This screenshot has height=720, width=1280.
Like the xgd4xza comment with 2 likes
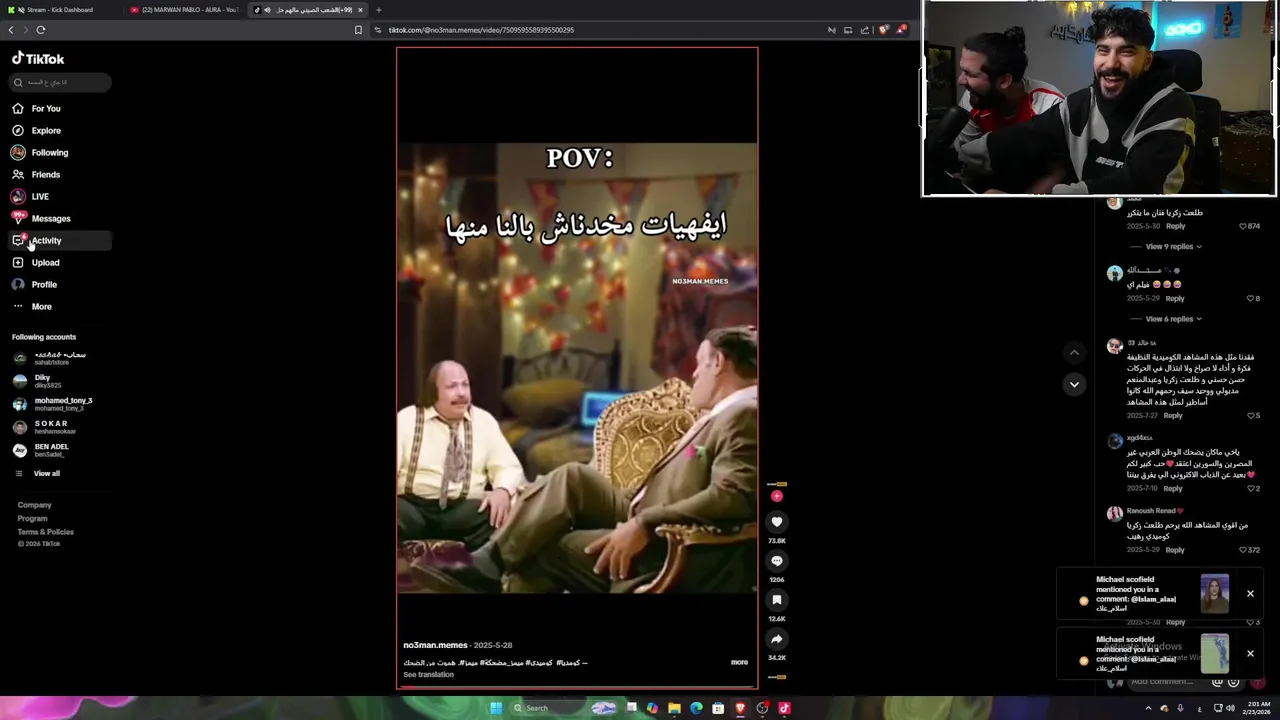[1250, 488]
